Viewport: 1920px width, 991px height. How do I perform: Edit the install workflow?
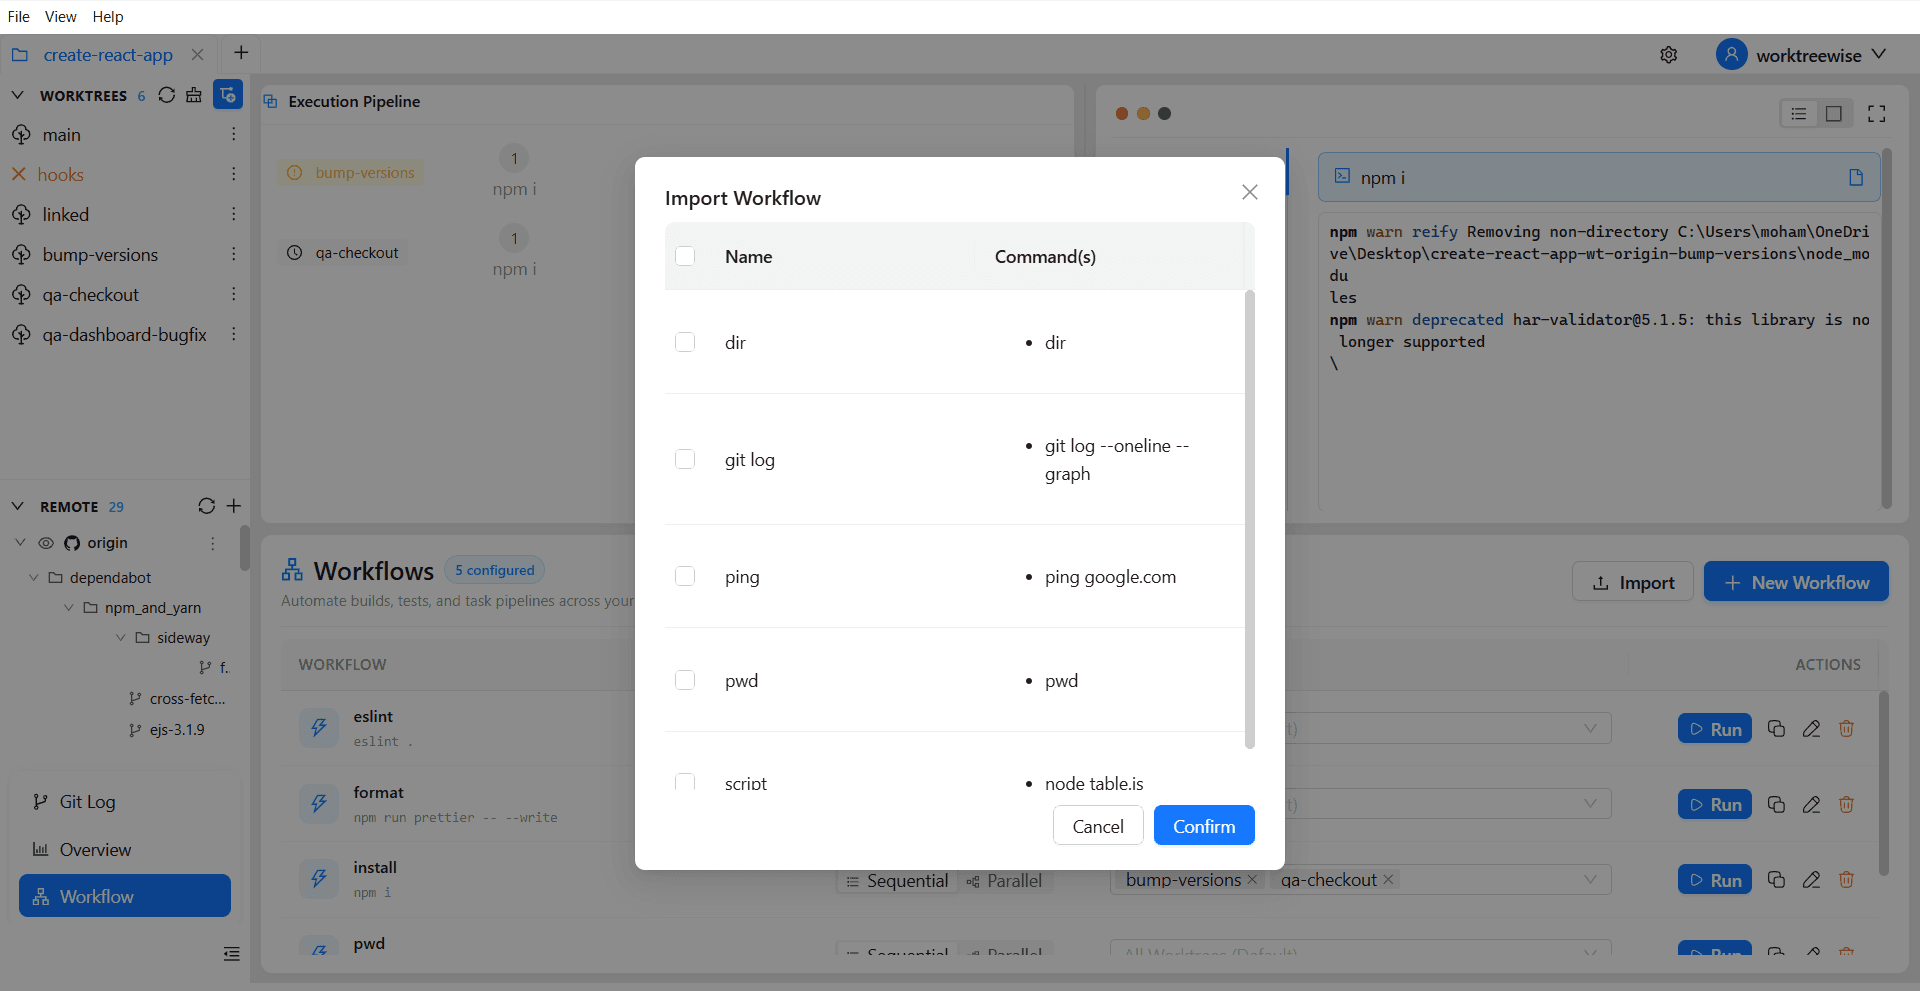[1811, 880]
